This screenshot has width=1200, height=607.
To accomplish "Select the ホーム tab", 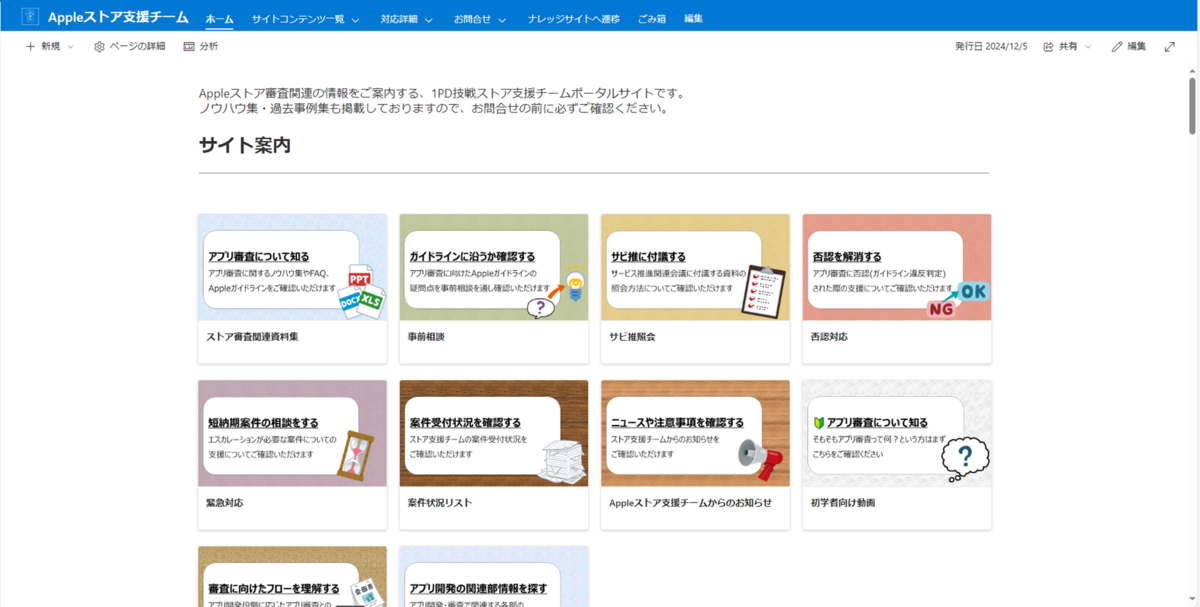I will click(219, 19).
